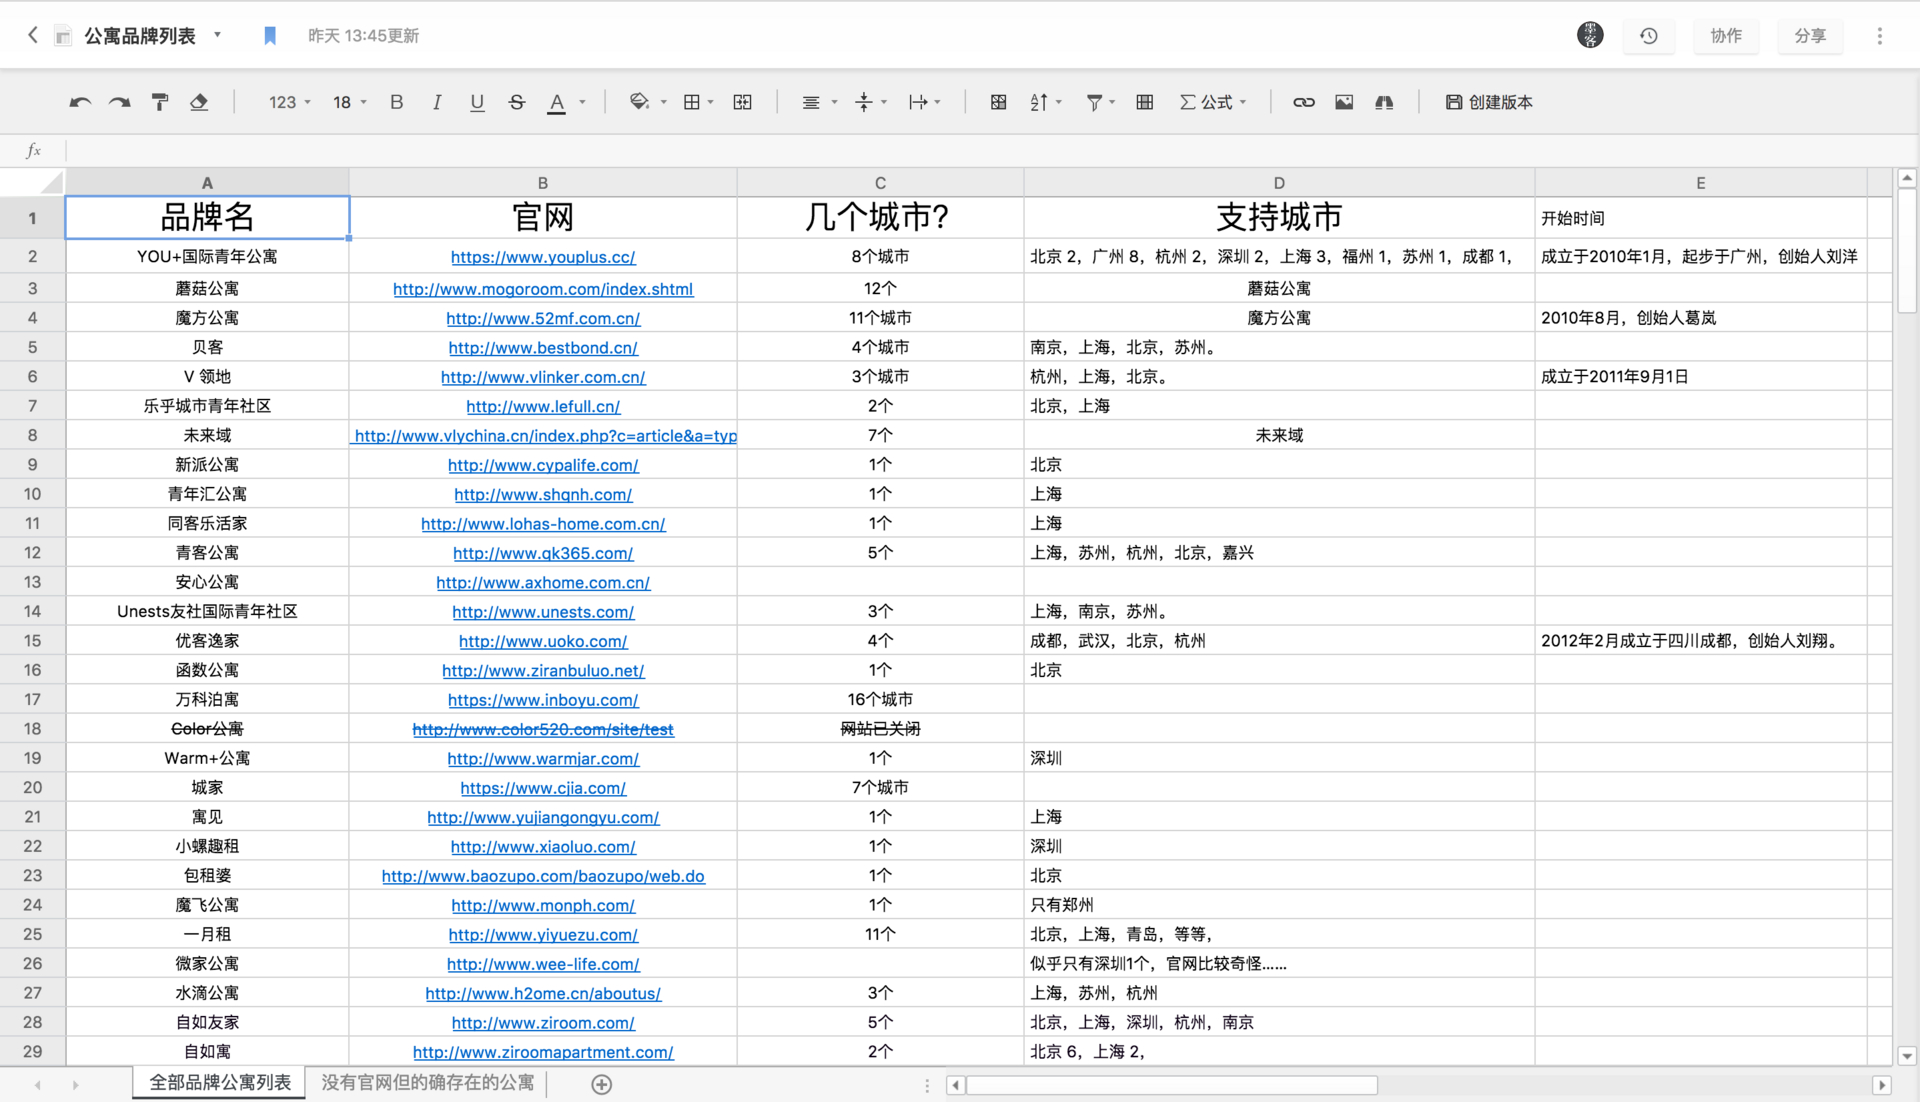This screenshot has height=1102, width=1920.
Task: Open the Σ 公式 formula menu
Action: pyautogui.click(x=1213, y=102)
